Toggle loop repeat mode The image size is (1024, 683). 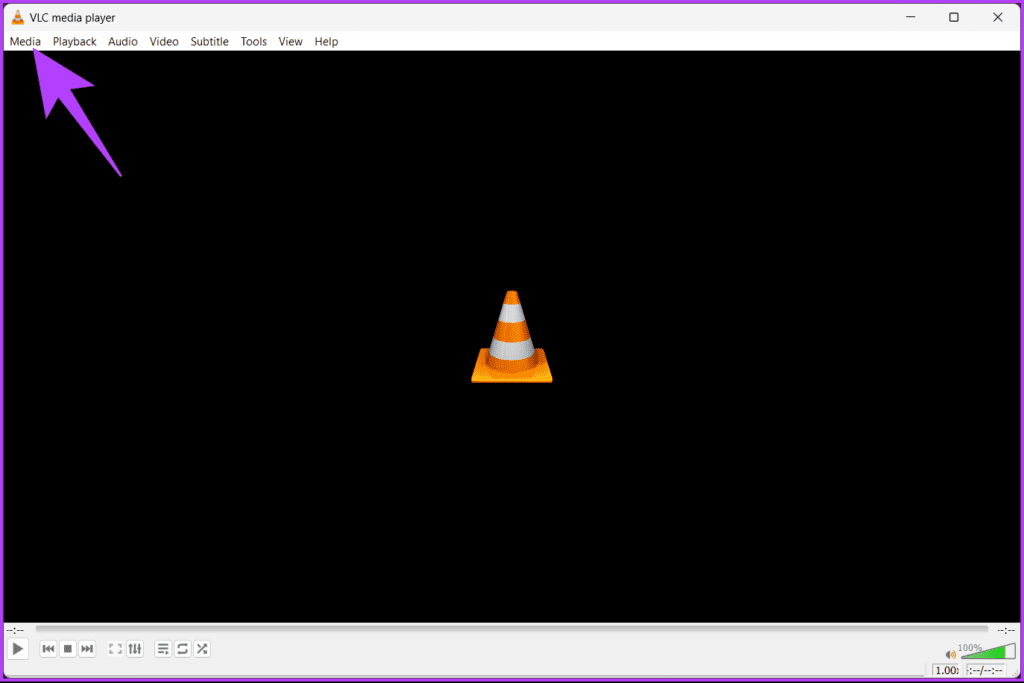tap(183, 649)
